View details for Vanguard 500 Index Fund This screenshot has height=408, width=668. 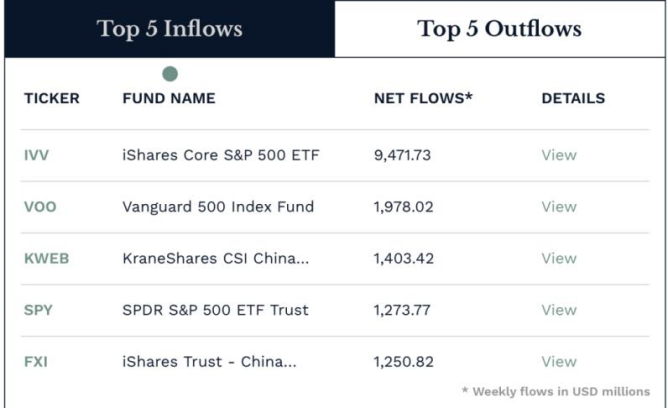[x=558, y=207]
